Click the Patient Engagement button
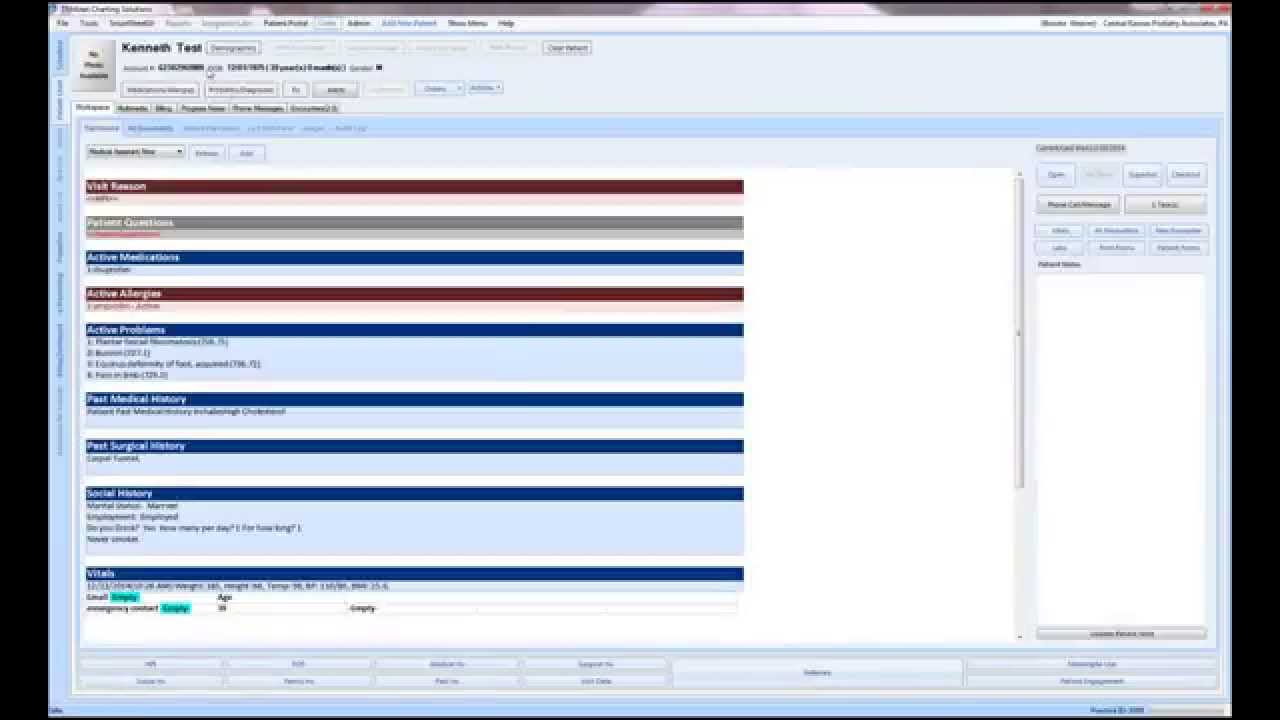Screen dimensions: 1280x720 [1092, 681]
